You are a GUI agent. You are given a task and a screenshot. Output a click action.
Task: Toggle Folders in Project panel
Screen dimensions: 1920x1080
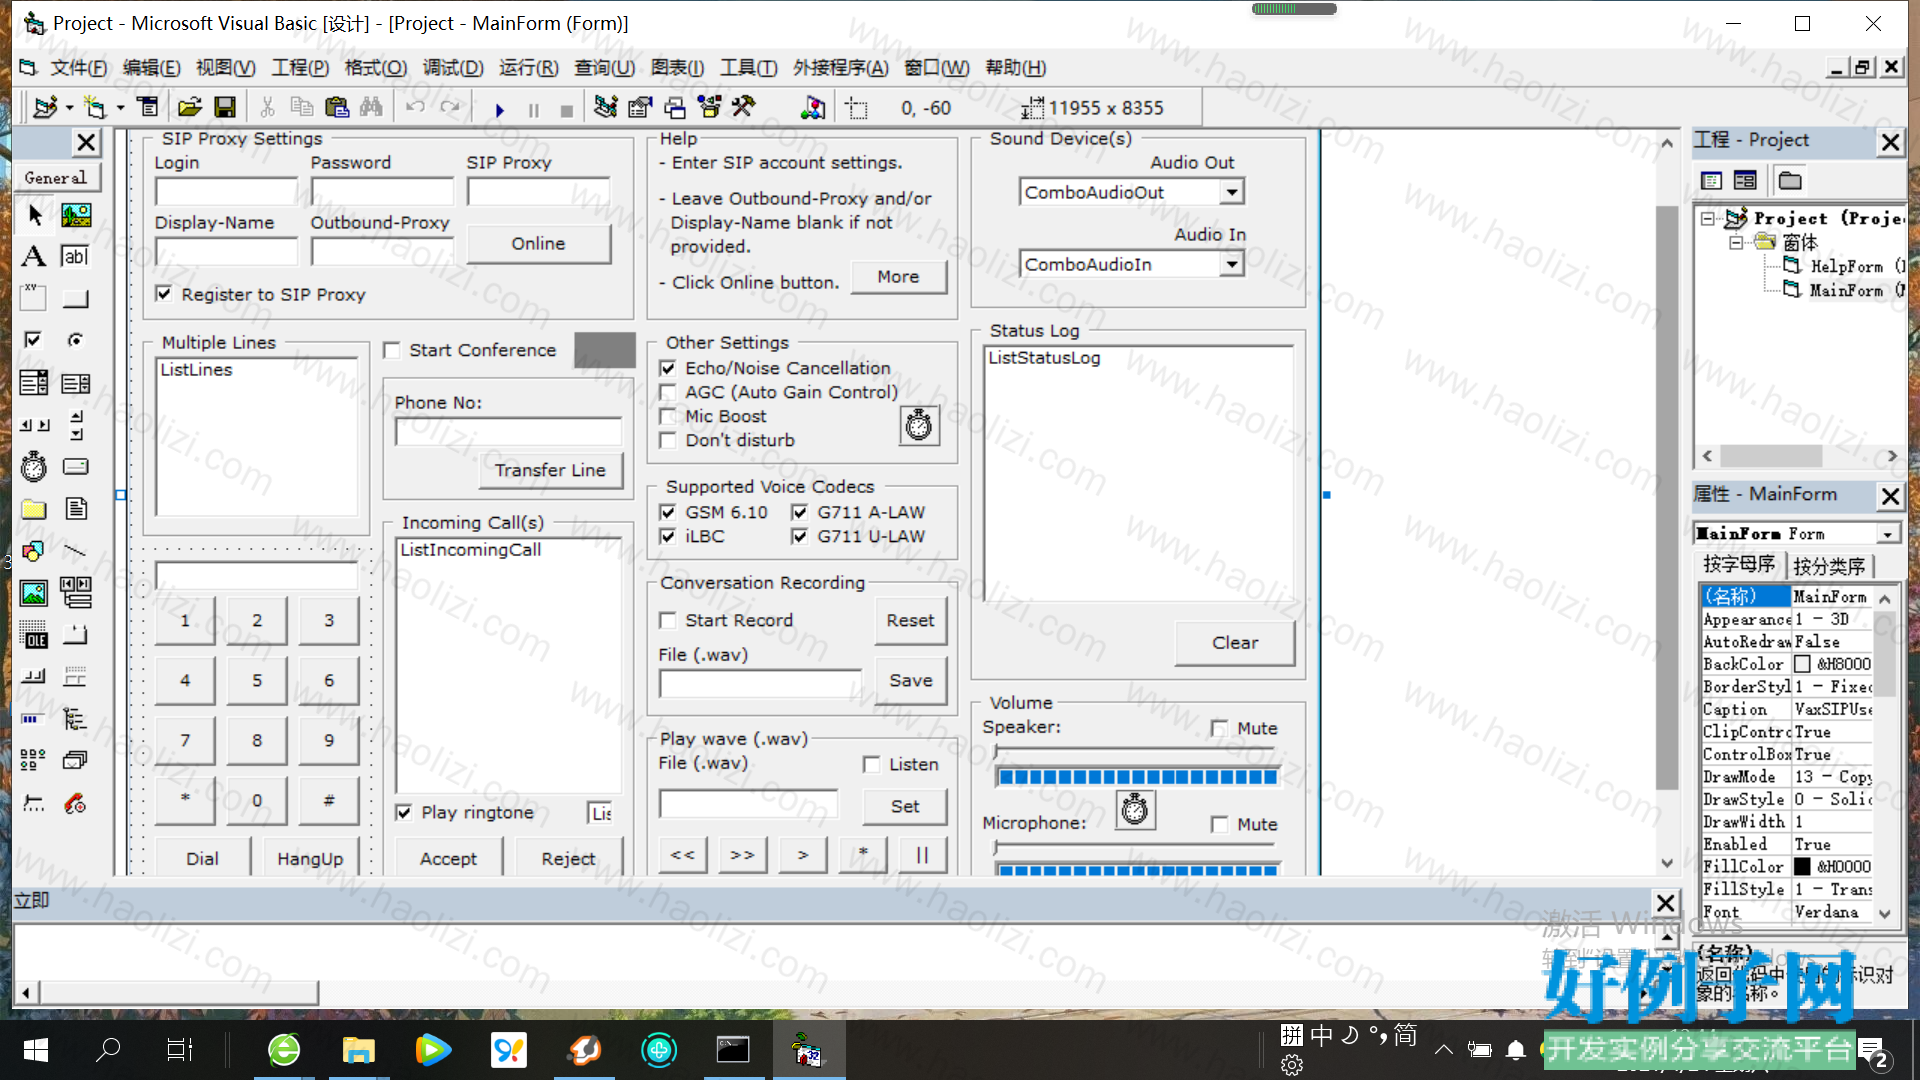1790,180
